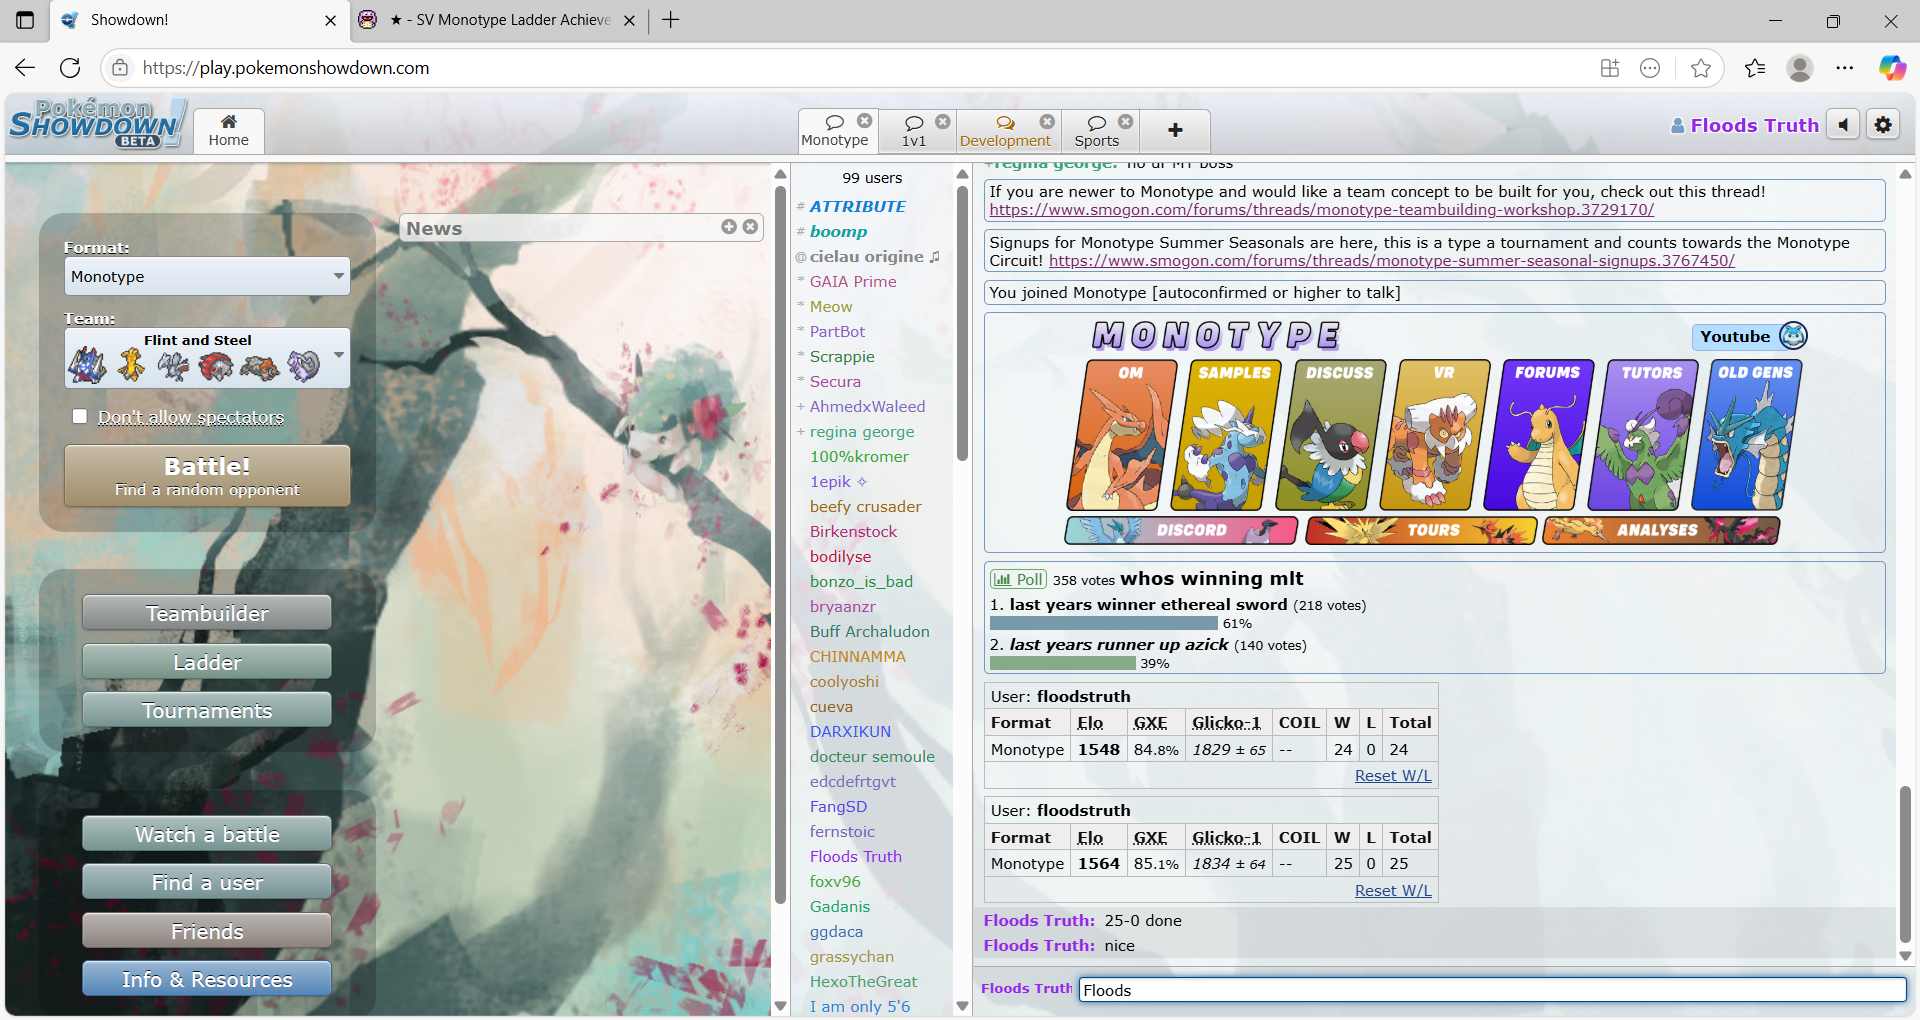Image resolution: width=1920 pixels, height=1020 pixels.
Task: Open the OM Charizard banner card
Action: click(1122, 435)
